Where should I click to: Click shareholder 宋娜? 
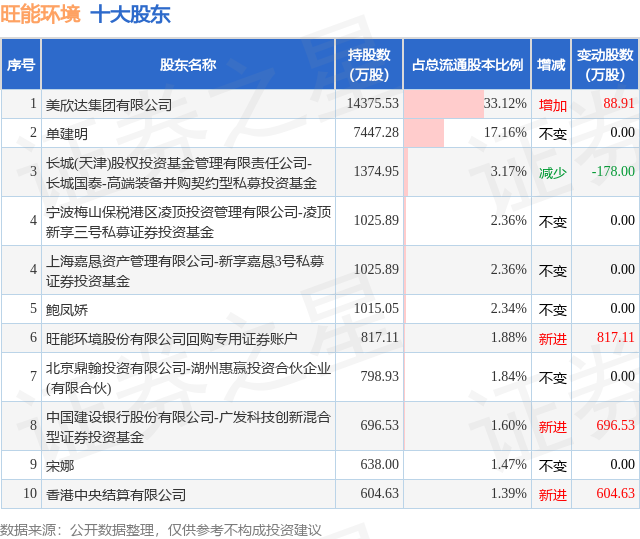coord(60,466)
